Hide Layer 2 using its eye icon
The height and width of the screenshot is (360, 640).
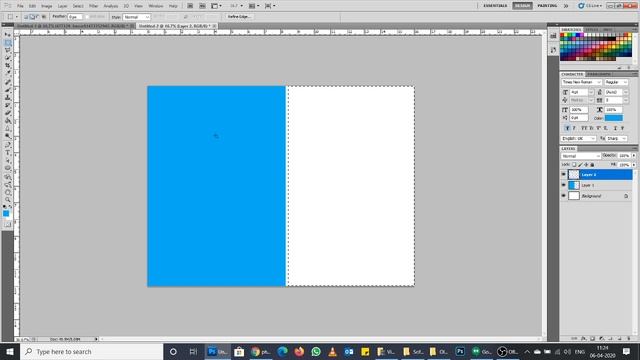(564, 174)
